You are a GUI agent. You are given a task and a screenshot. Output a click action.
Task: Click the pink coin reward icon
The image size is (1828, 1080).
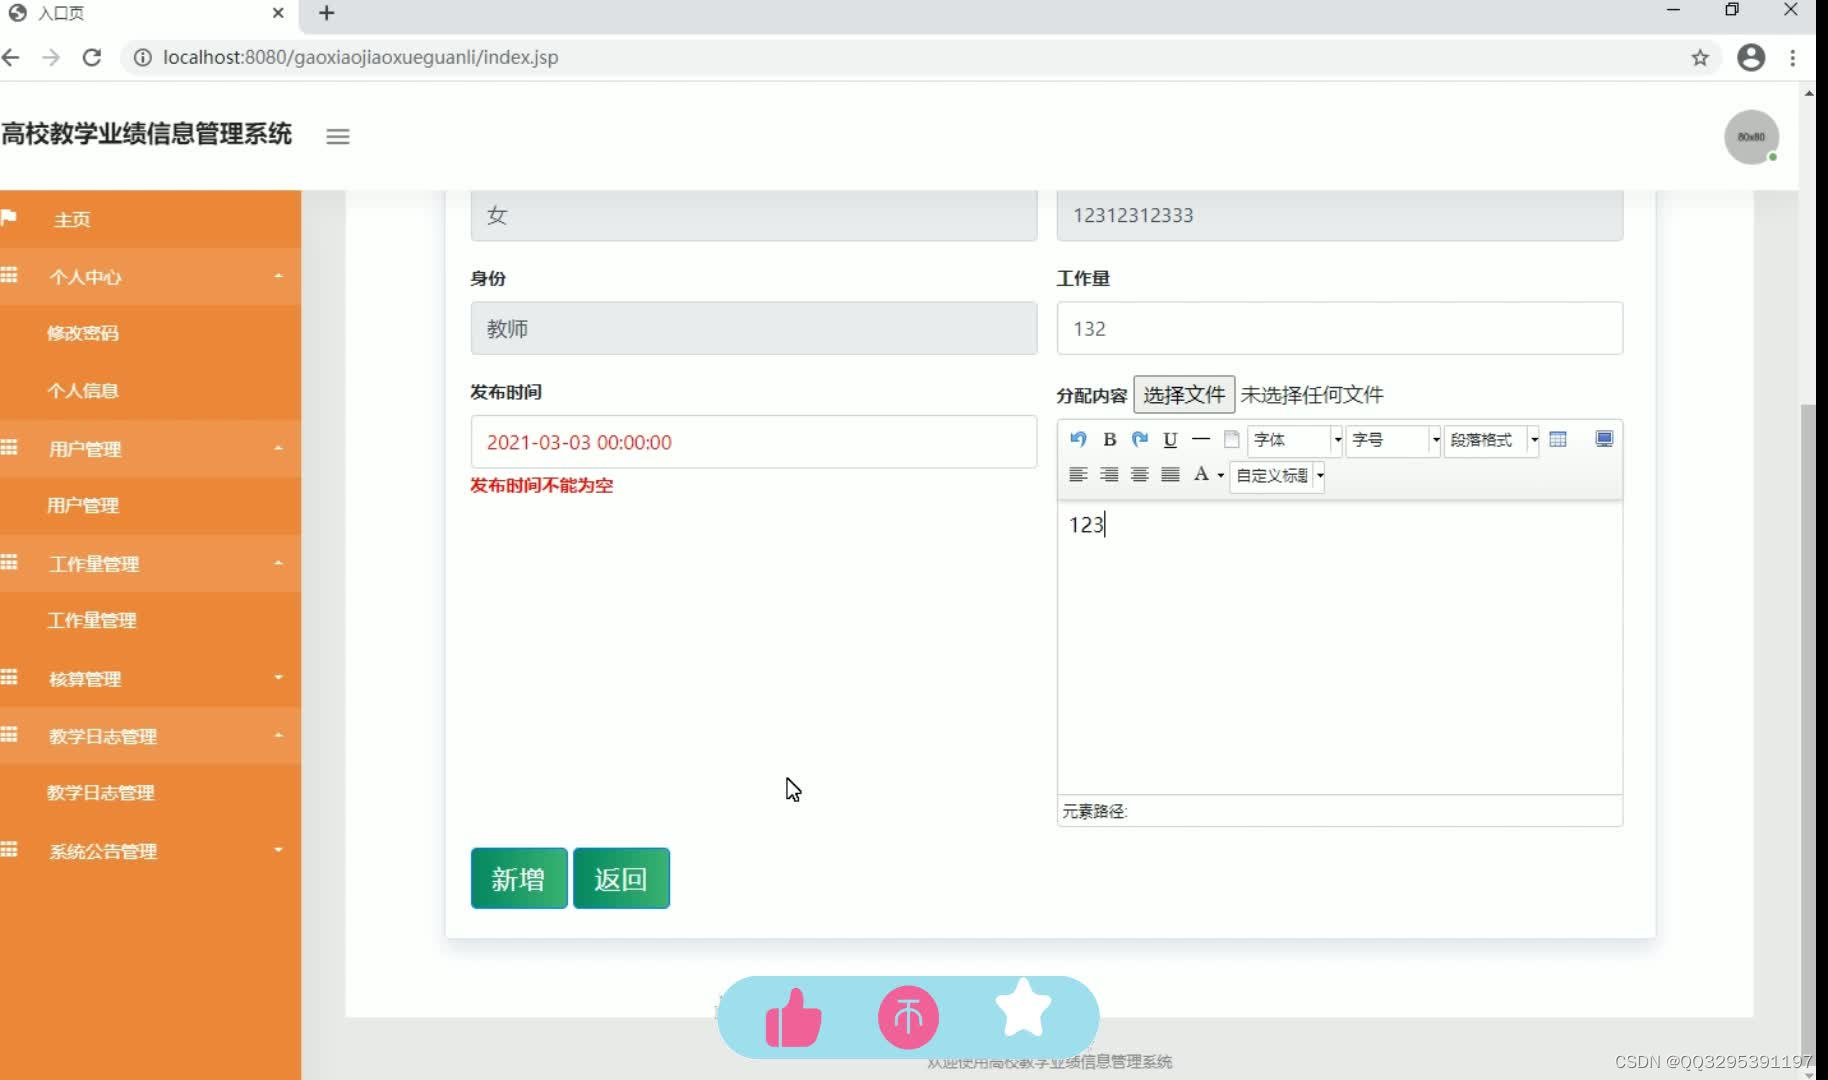pos(908,1018)
